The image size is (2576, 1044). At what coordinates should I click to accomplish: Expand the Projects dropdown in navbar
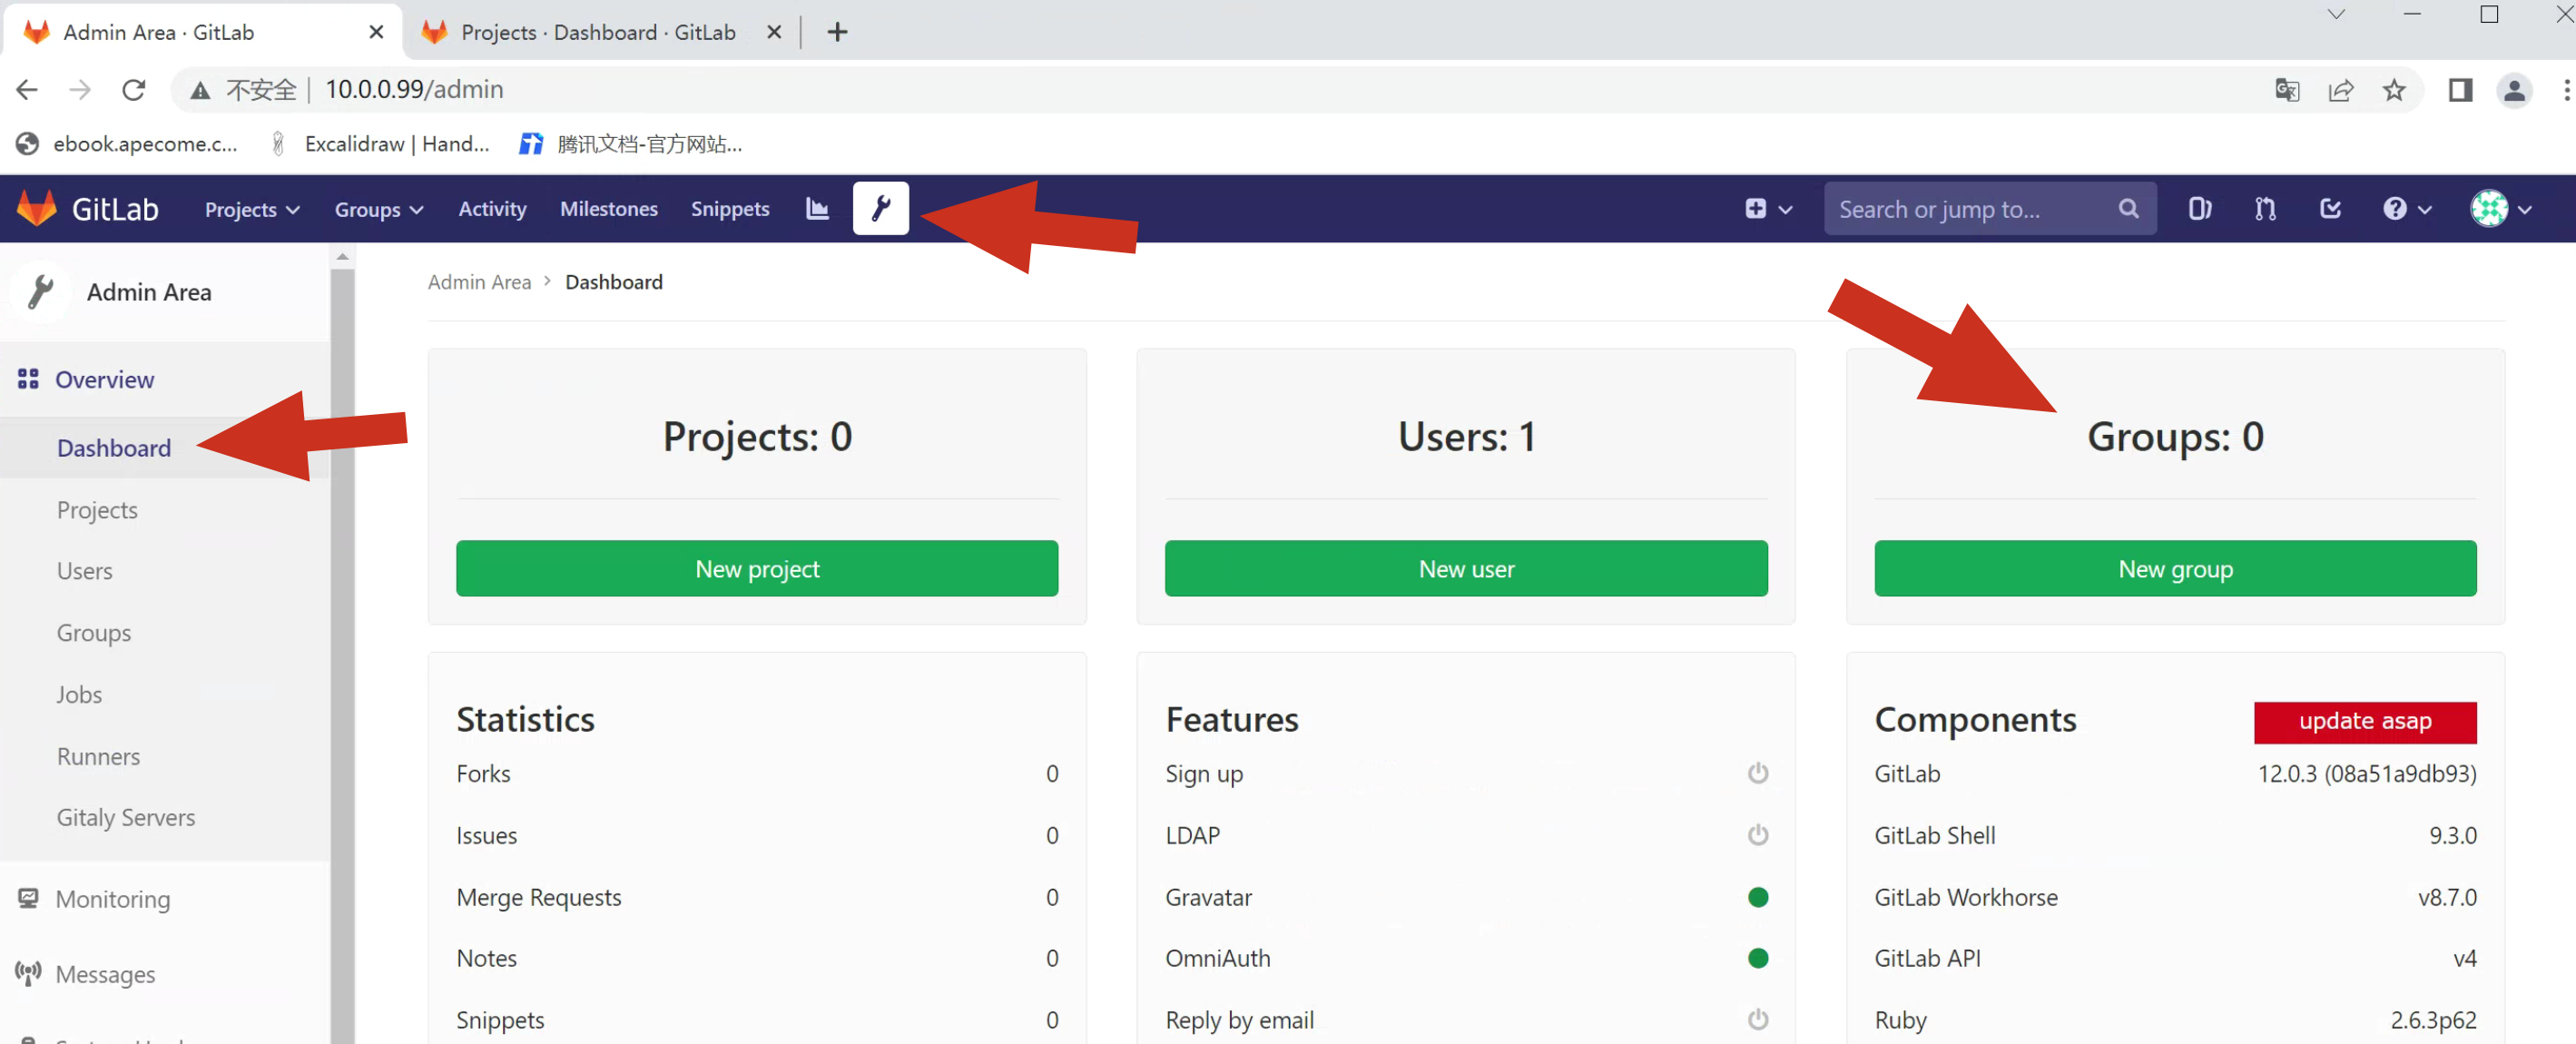click(251, 209)
